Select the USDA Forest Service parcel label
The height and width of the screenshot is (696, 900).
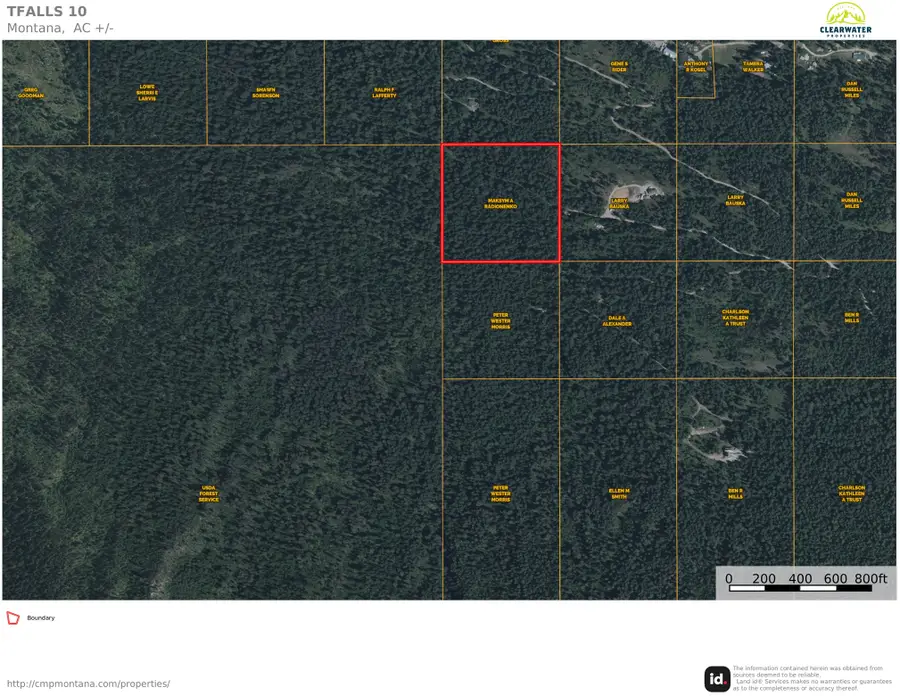209,493
